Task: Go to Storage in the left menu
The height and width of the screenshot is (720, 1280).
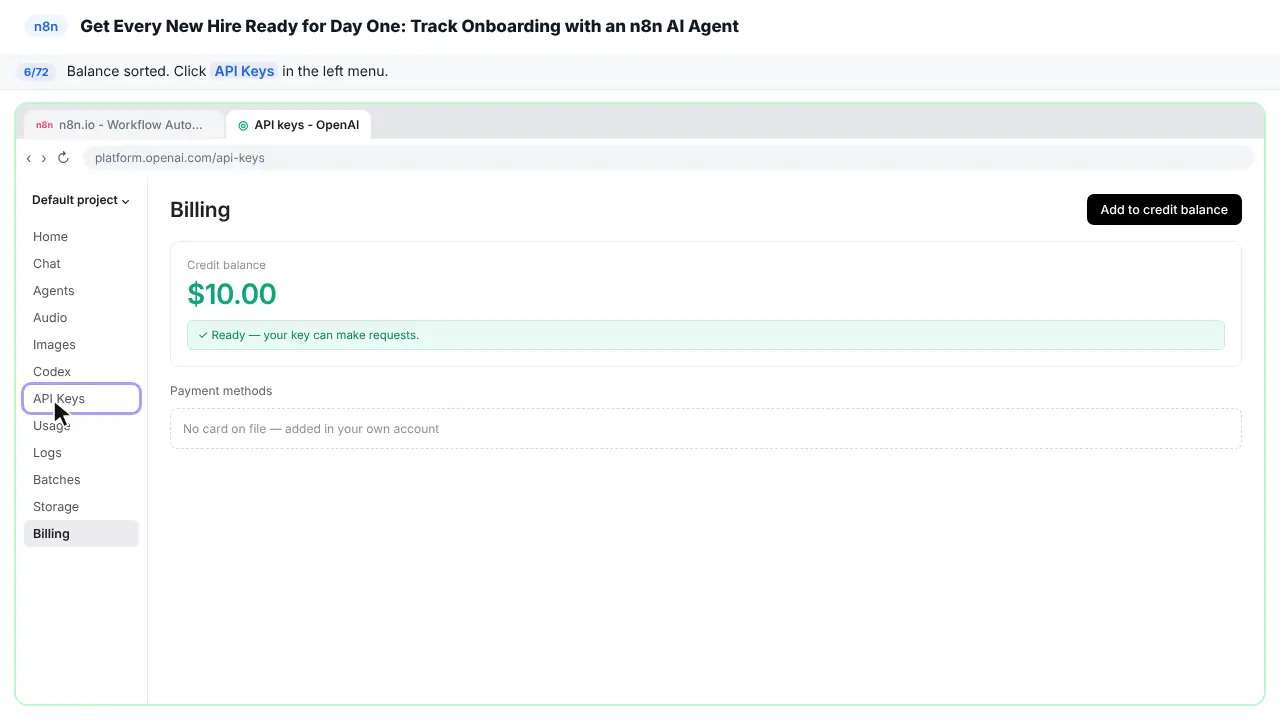Action: [81, 507]
